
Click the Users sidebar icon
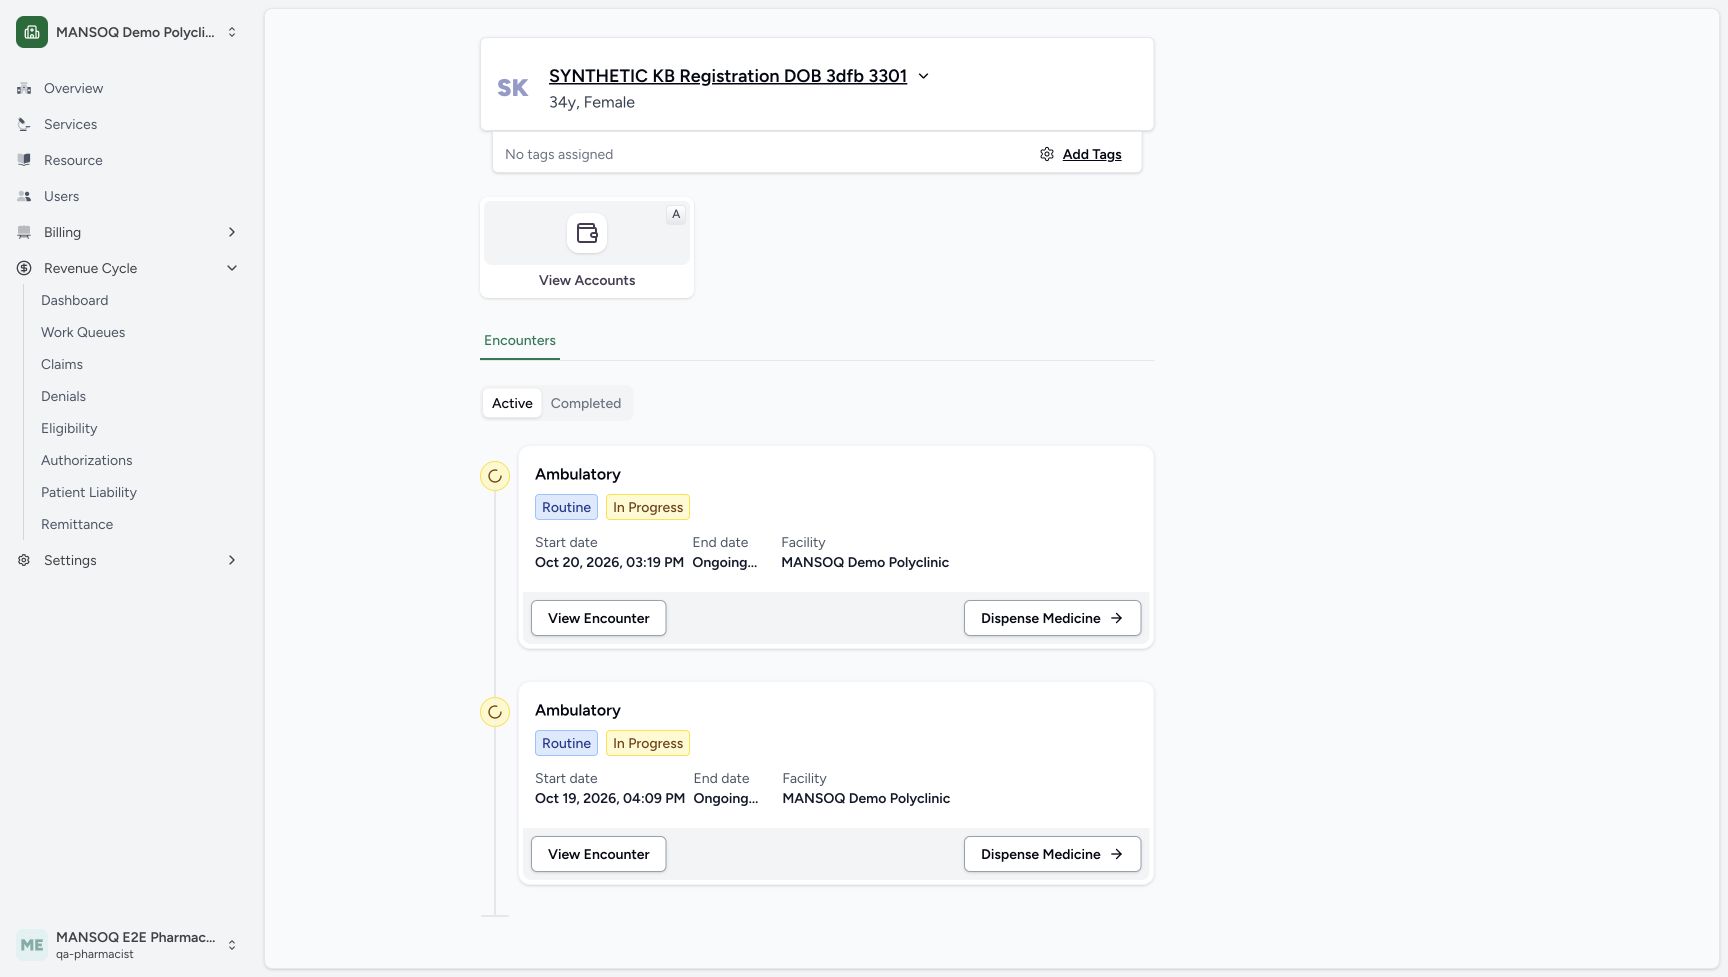[24, 196]
